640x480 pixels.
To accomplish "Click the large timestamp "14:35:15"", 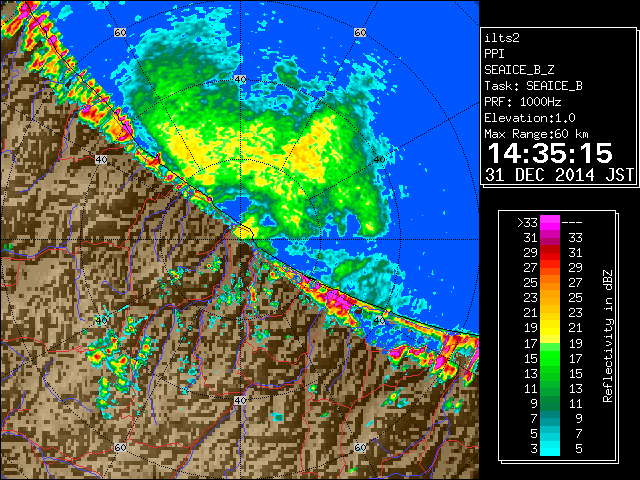I will click(550, 153).
